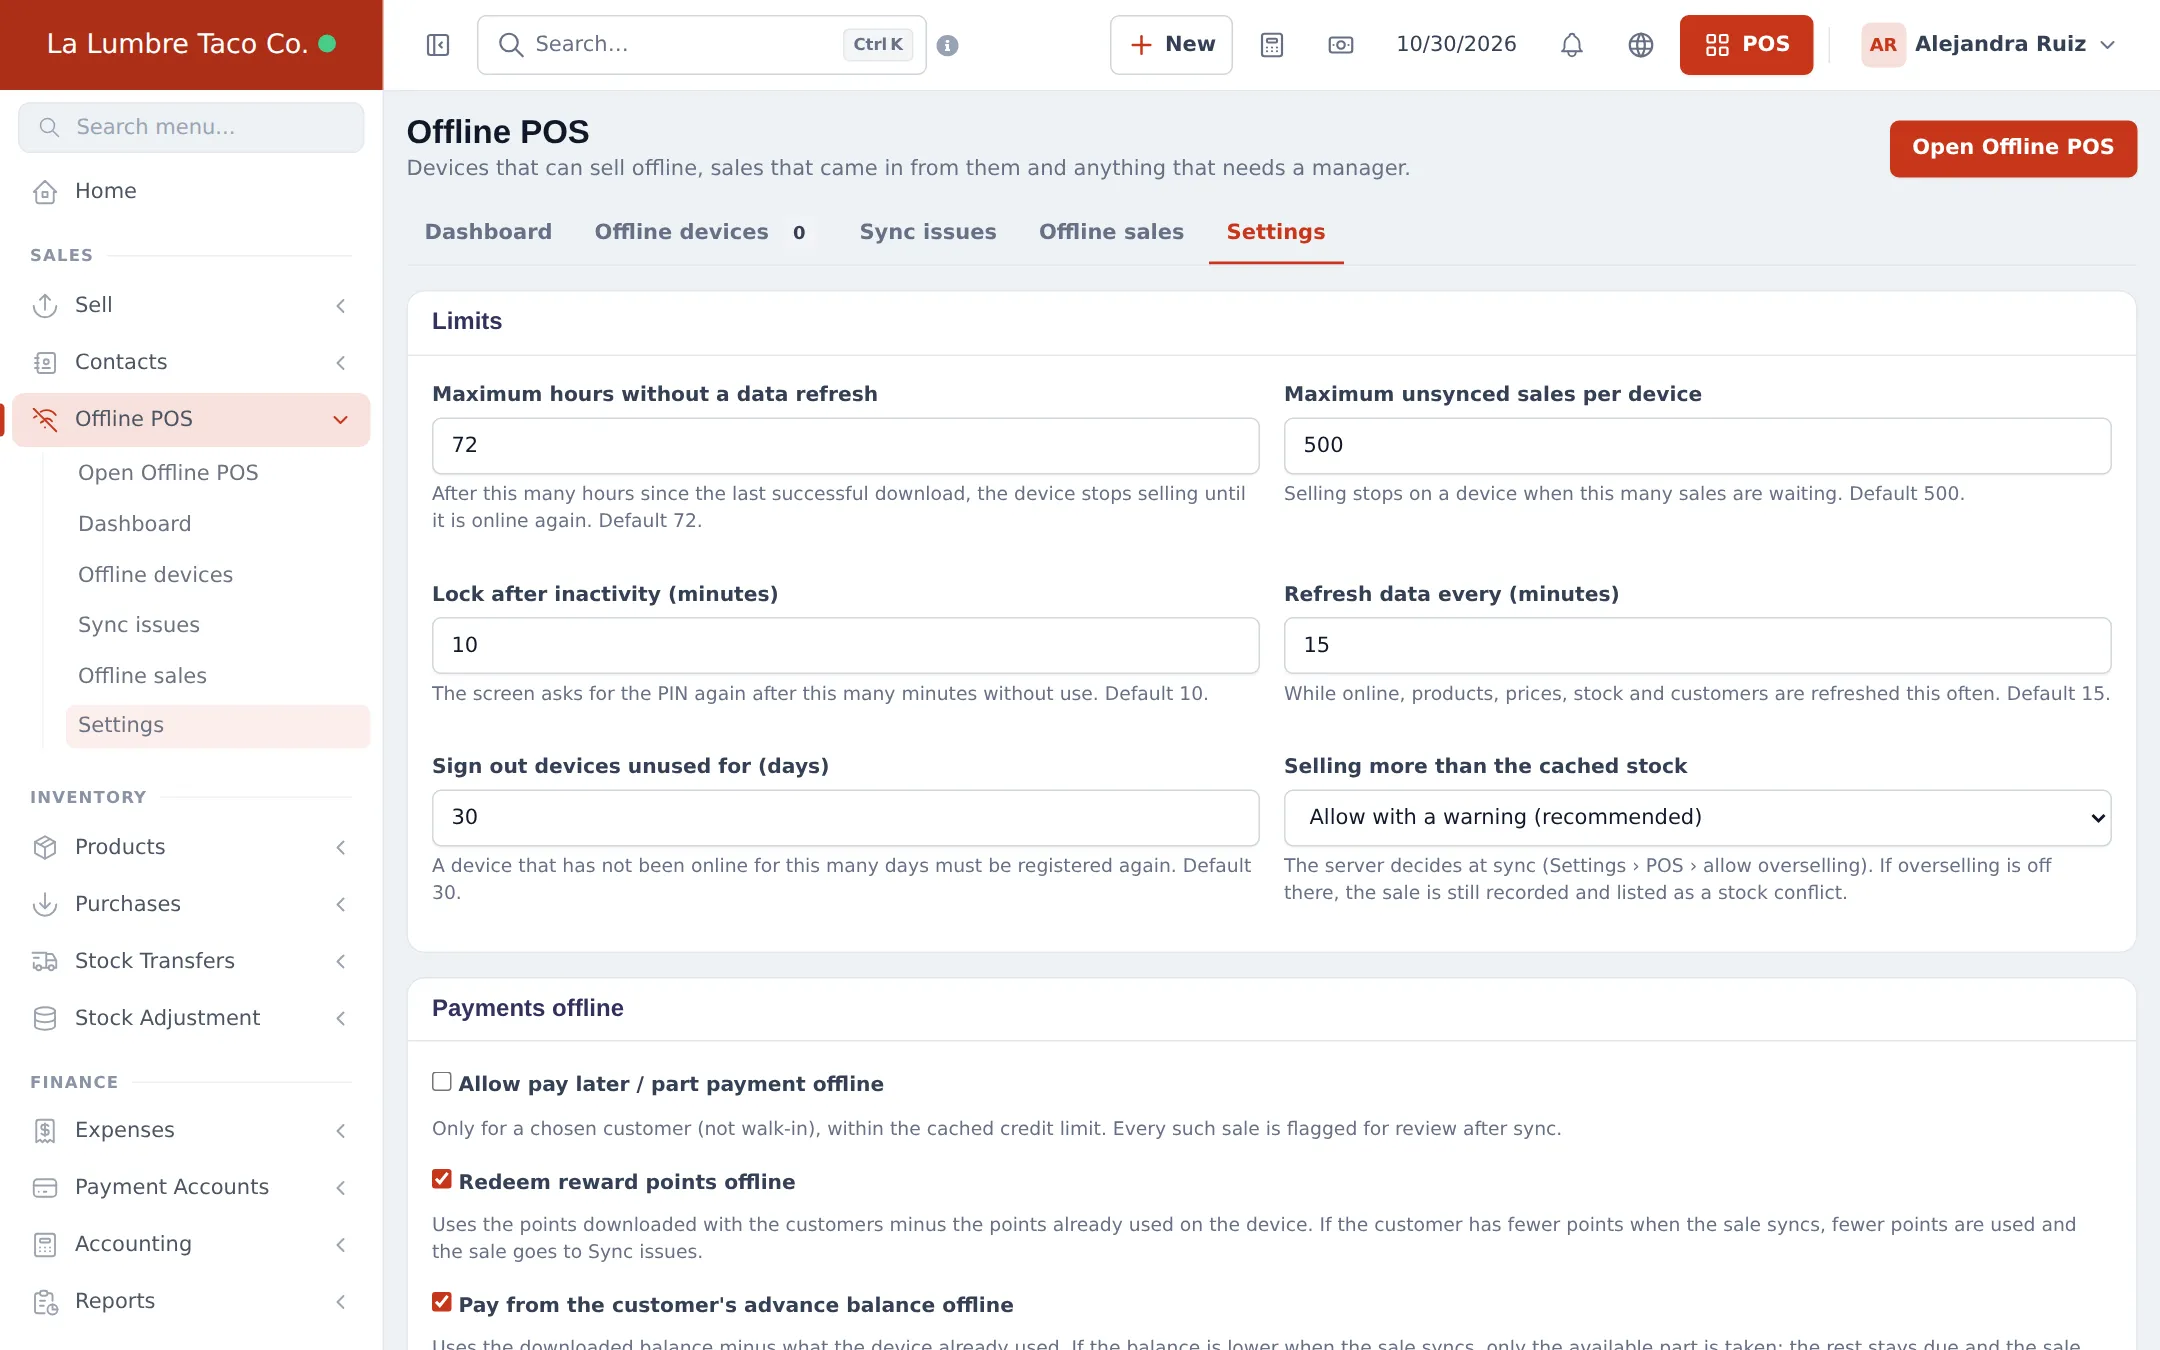The width and height of the screenshot is (2160, 1350).
Task: Click the red POS button
Action: click(1746, 45)
